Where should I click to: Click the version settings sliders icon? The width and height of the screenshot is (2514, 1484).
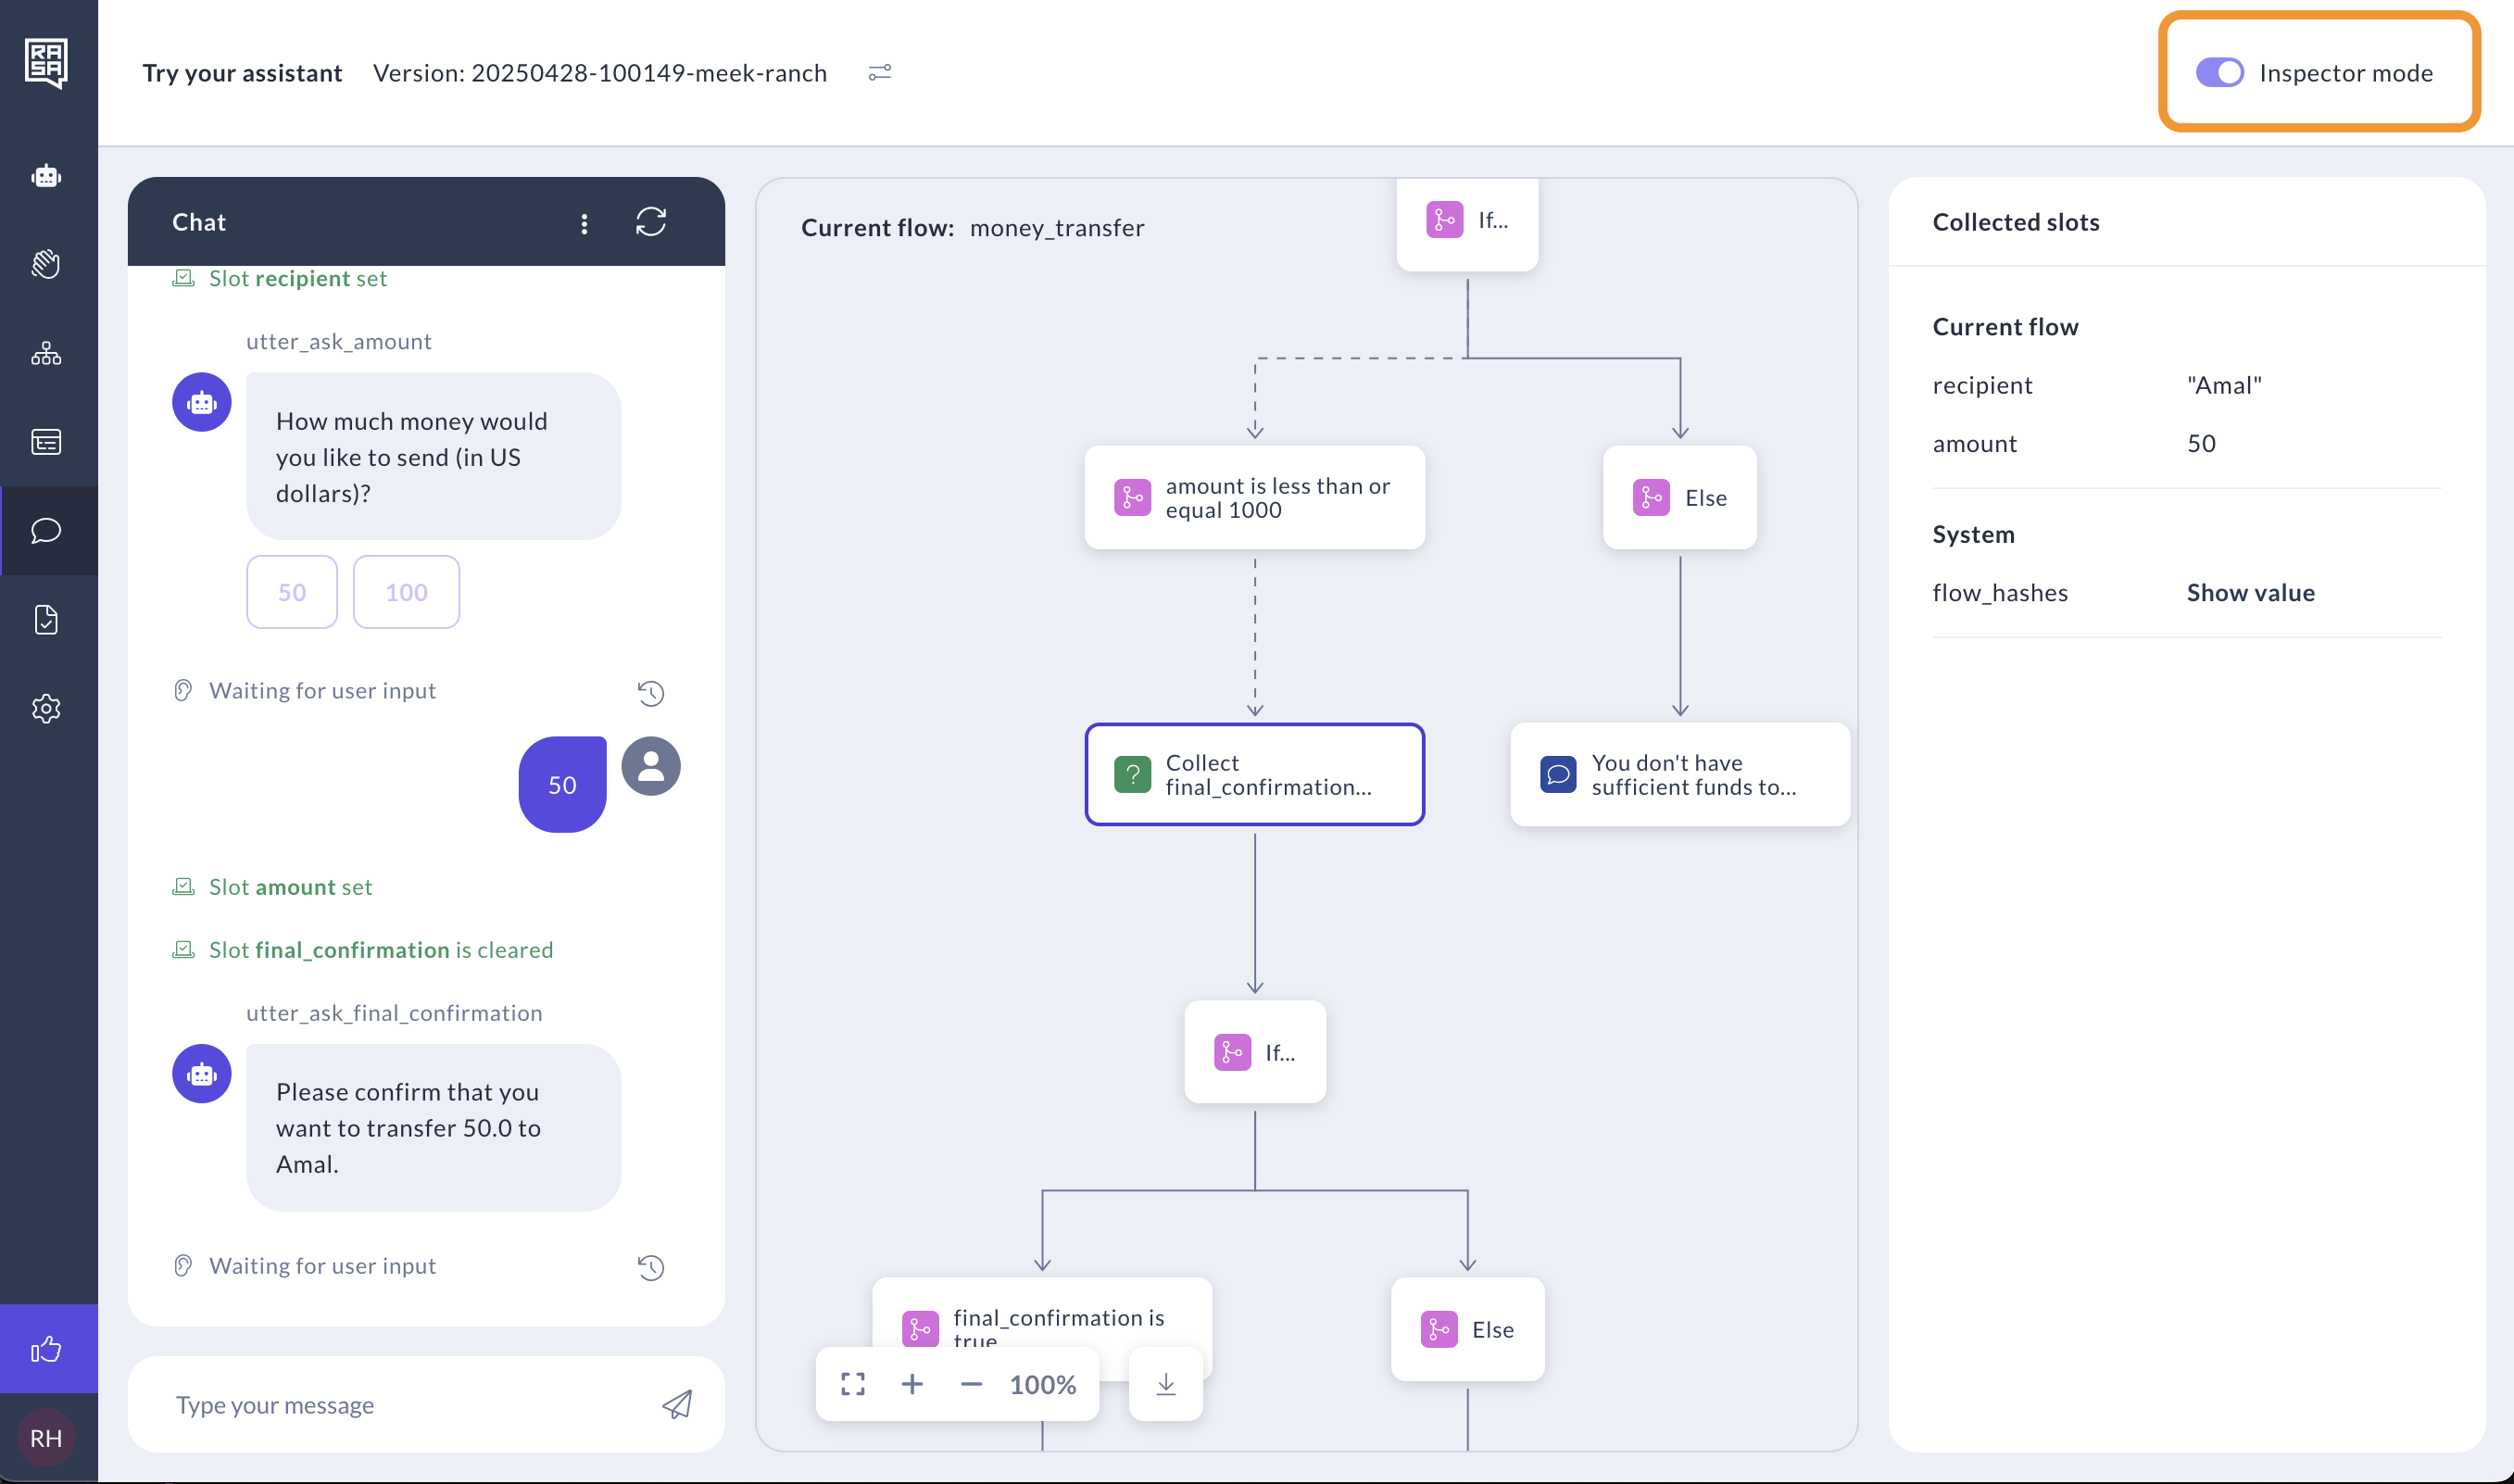[879, 73]
